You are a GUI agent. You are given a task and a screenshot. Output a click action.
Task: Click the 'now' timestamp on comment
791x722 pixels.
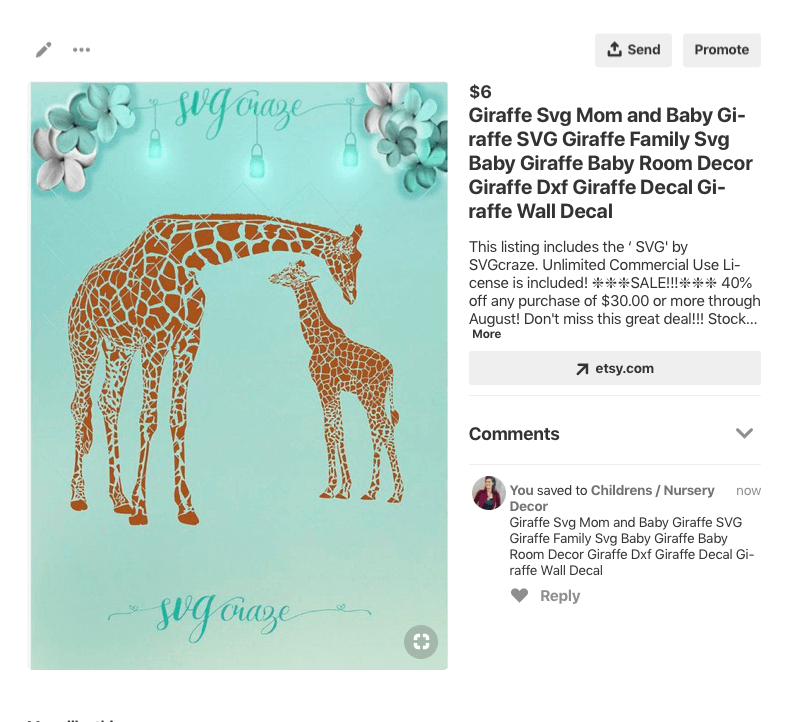click(x=748, y=491)
